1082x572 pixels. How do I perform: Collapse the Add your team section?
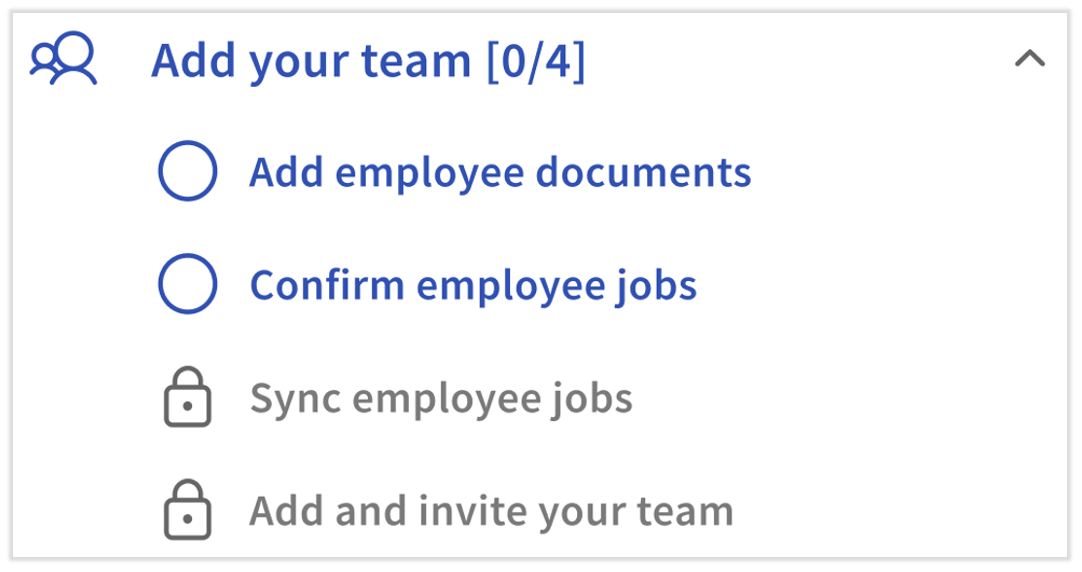click(x=1029, y=60)
